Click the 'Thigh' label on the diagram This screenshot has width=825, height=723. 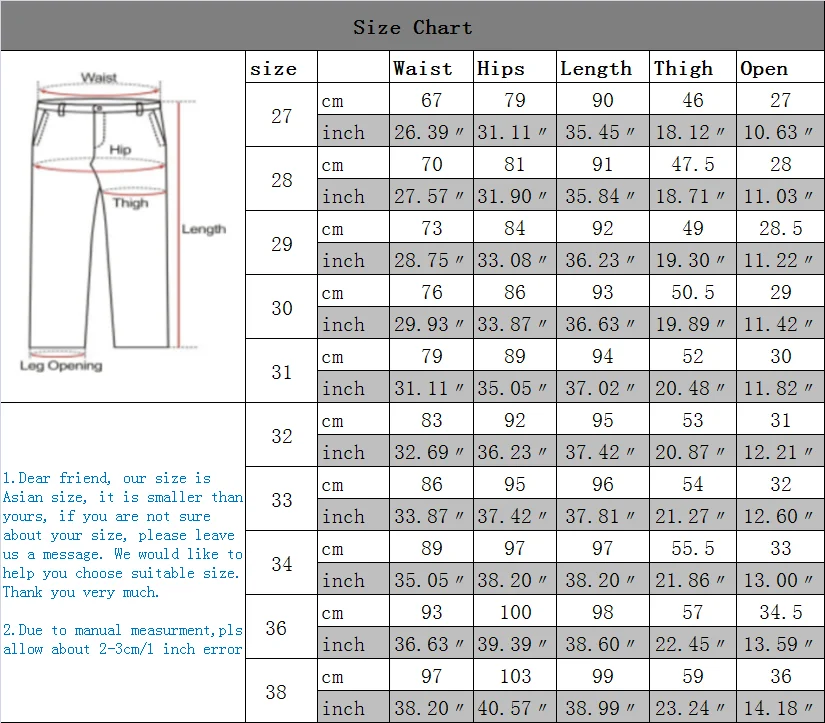130,203
